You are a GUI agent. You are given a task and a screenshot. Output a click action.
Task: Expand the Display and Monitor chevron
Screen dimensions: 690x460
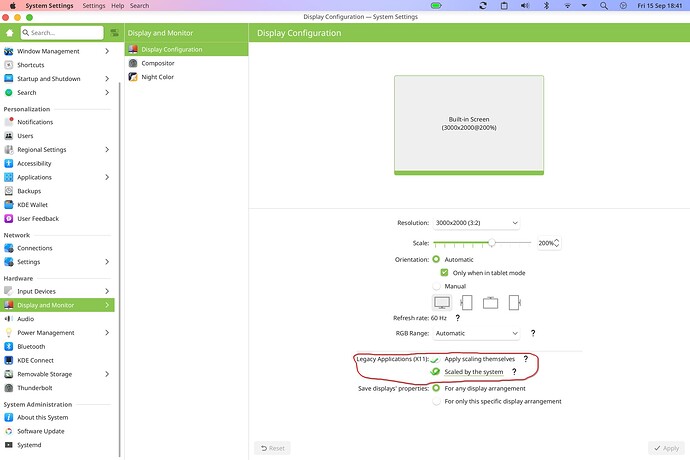(x=107, y=305)
